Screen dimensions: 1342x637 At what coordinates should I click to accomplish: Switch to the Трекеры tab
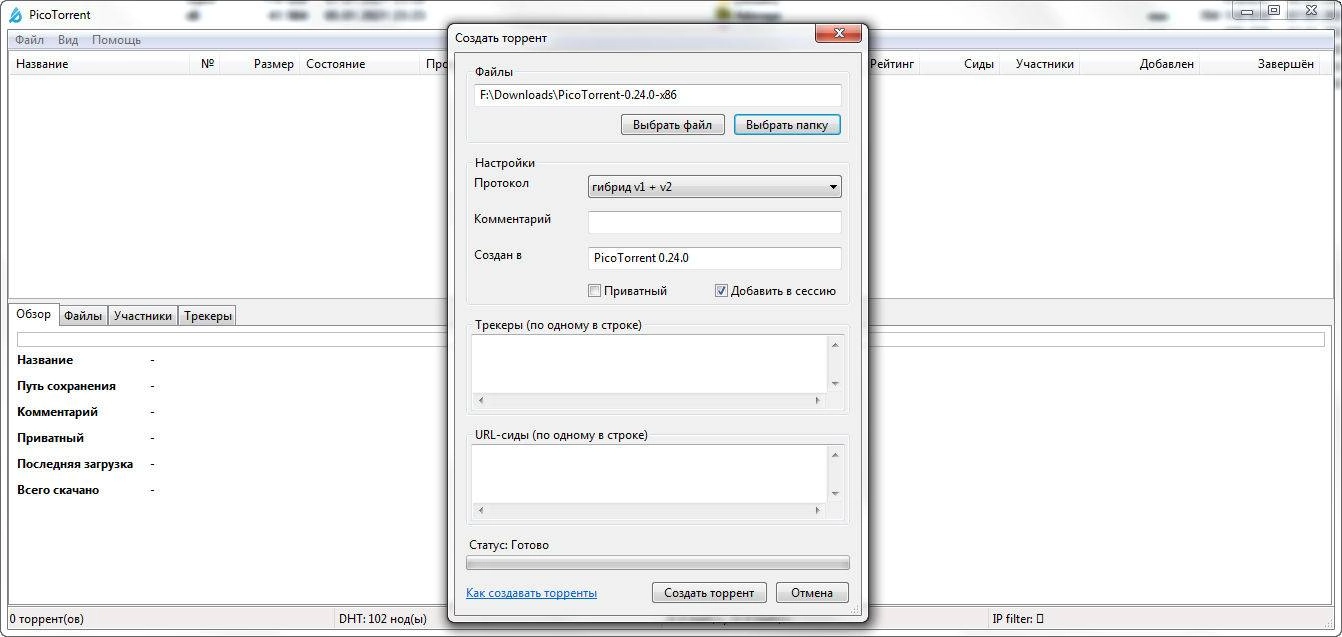tap(208, 316)
